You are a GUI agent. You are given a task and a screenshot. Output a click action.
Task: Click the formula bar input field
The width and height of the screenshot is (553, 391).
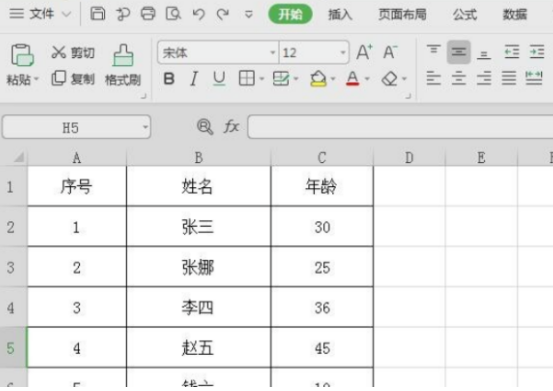click(400, 127)
